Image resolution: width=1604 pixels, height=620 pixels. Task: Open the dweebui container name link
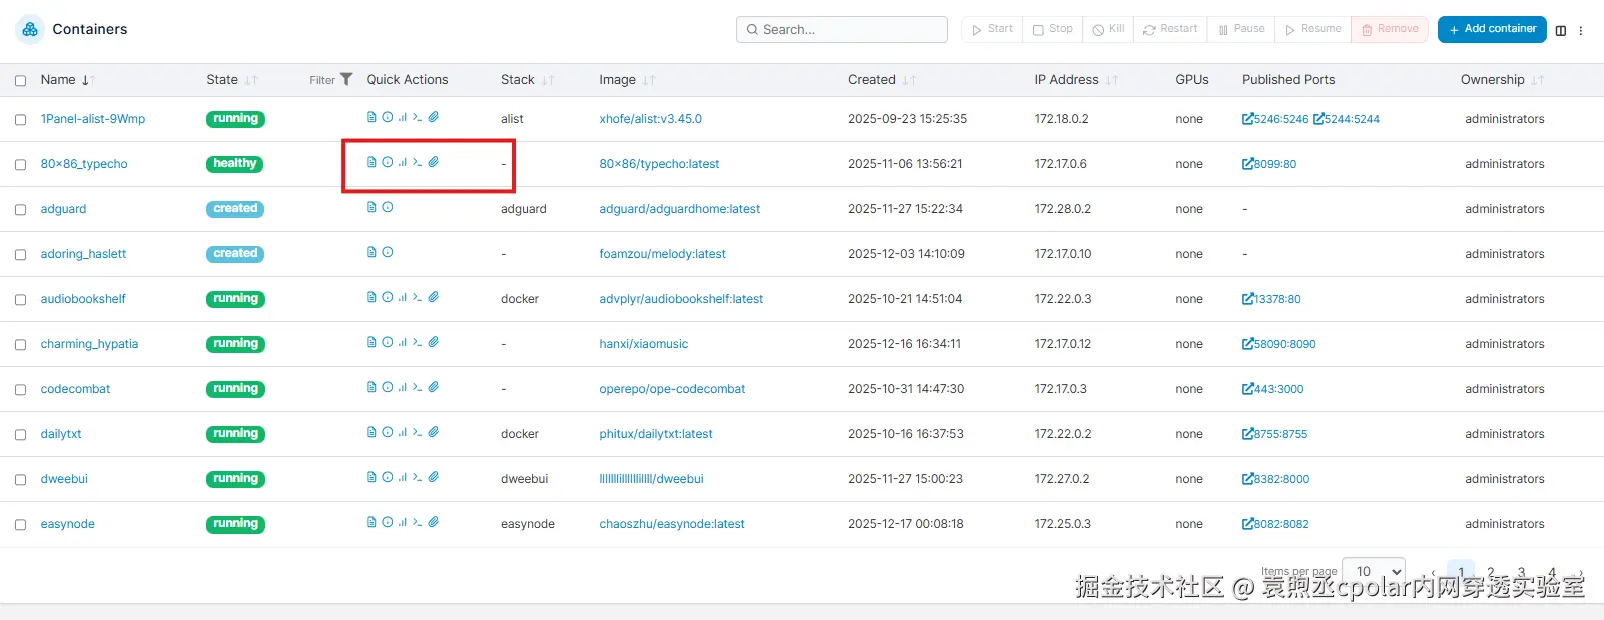[64, 479]
